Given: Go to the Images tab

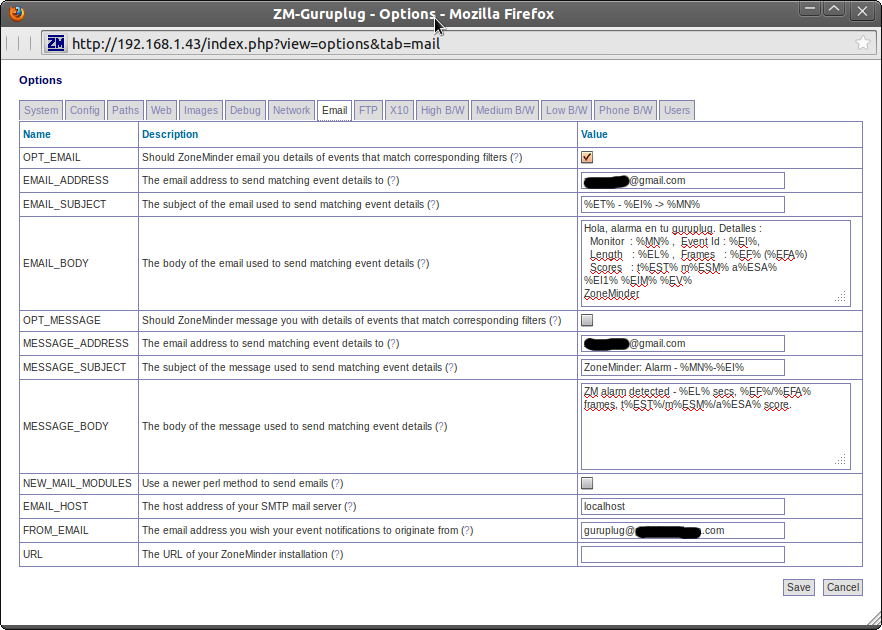Looking at the screenshot, I should click(x=201, y=110).
